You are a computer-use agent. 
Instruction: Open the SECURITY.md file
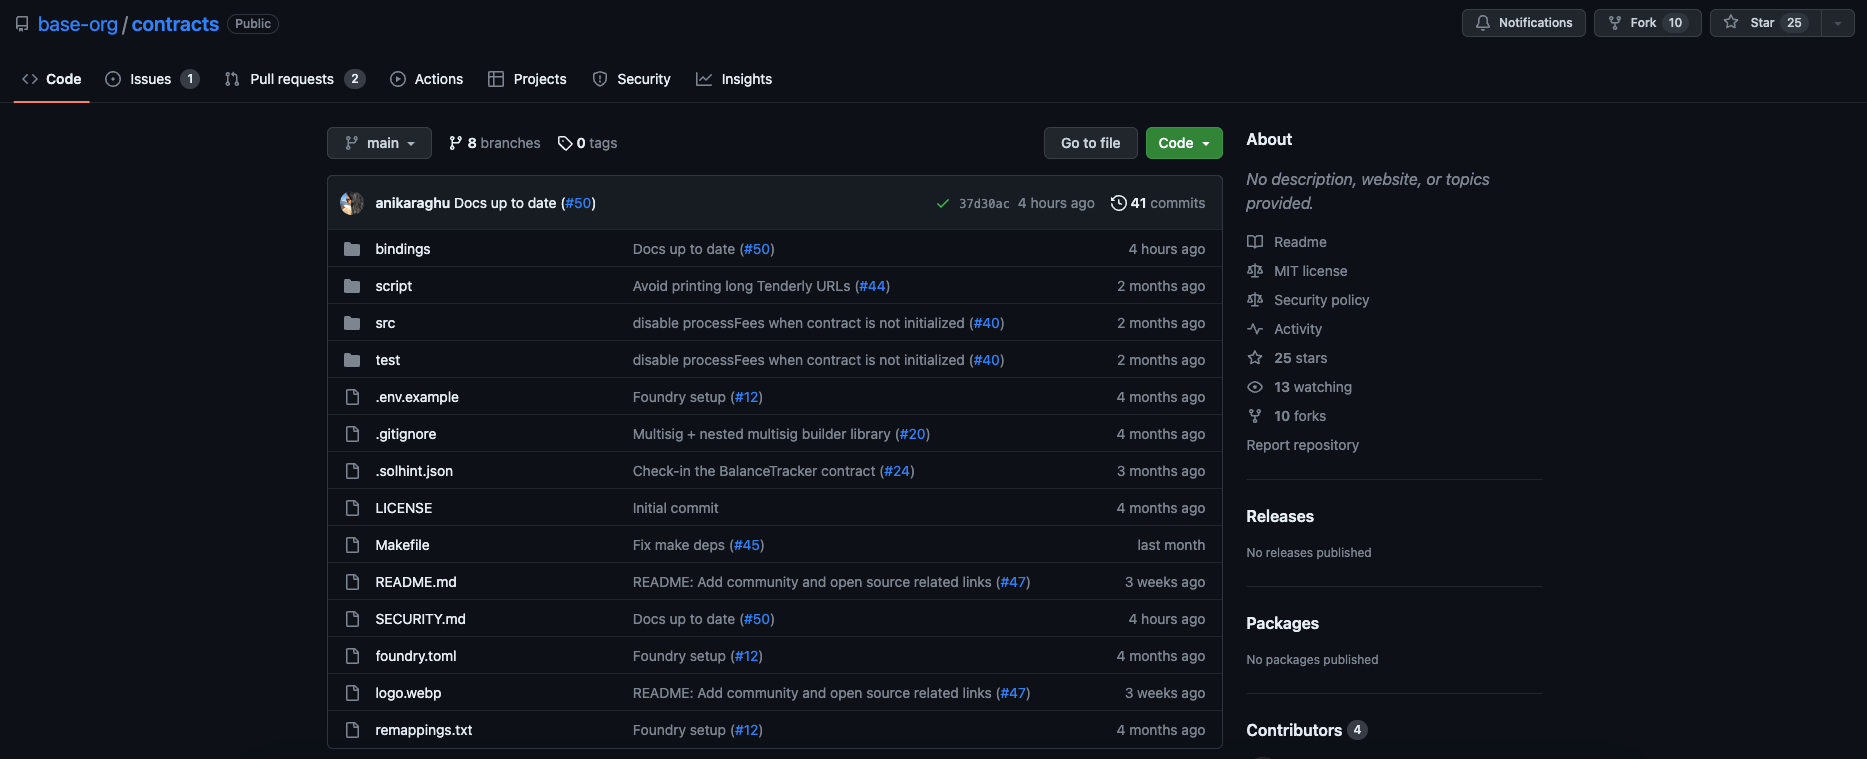point(420,619)
